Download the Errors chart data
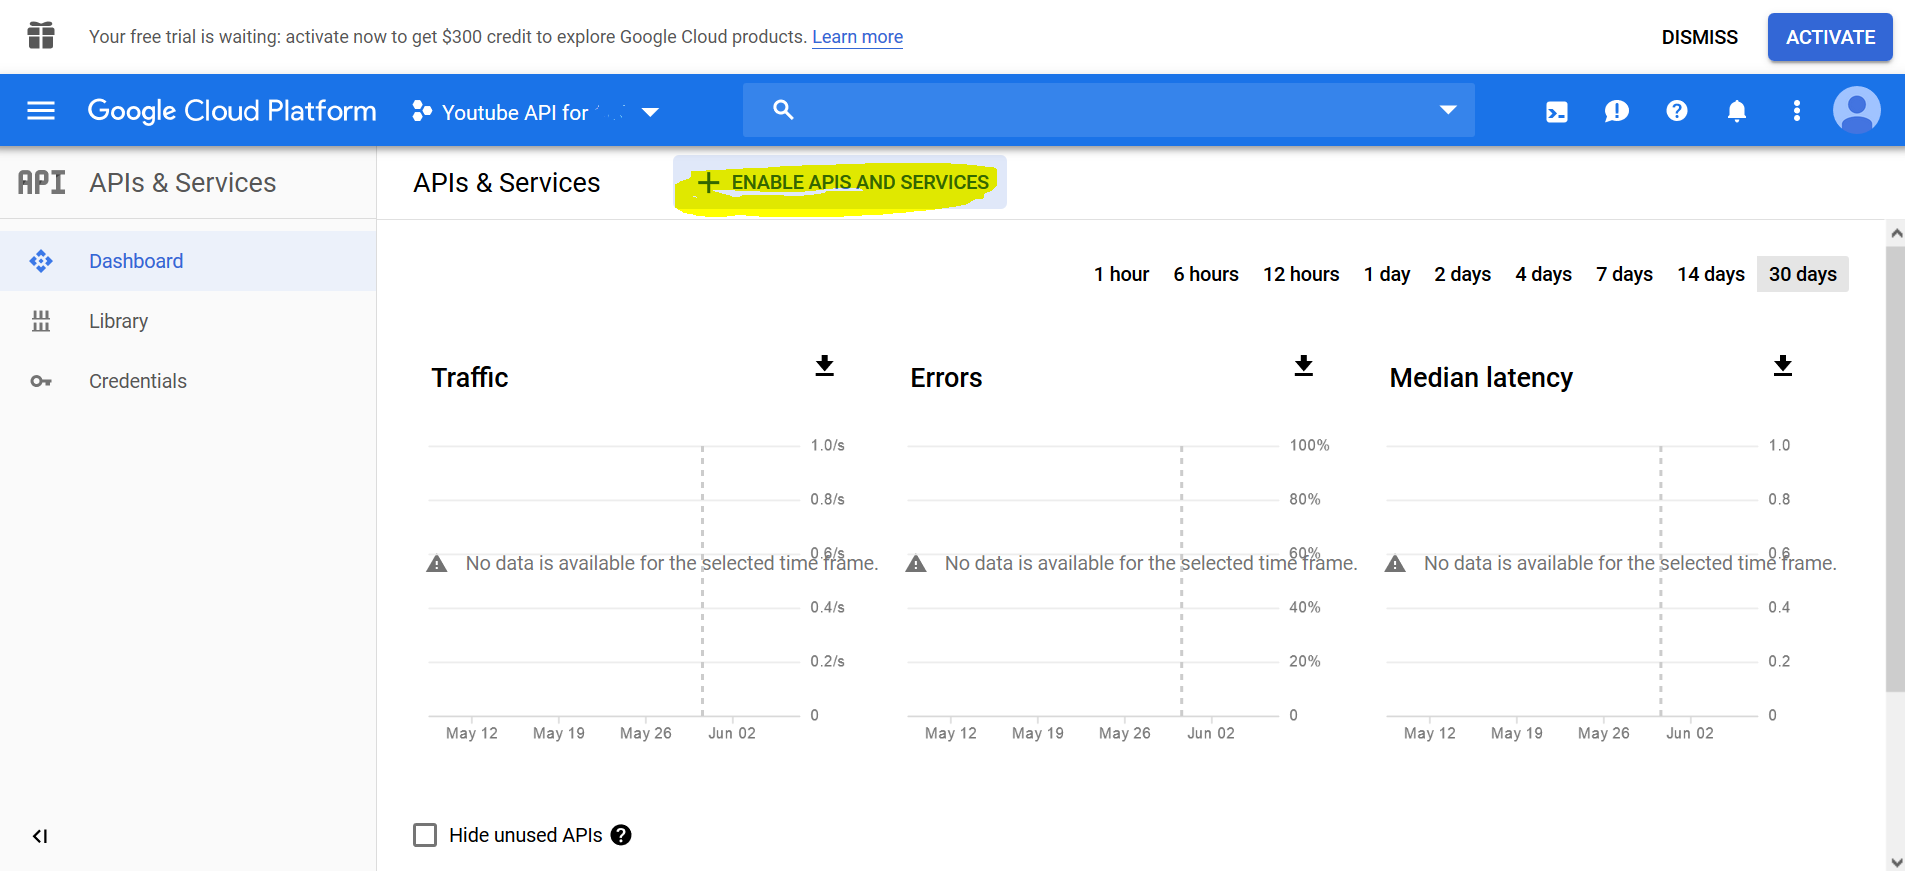Image resolution: width=1905 pixels, height=871 pixels. (x=1303, y=366)
